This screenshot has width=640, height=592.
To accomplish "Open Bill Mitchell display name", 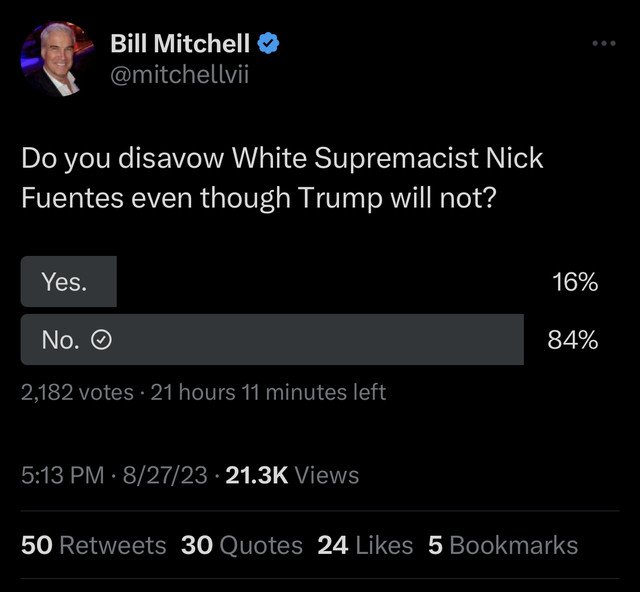I will point(180,43).
